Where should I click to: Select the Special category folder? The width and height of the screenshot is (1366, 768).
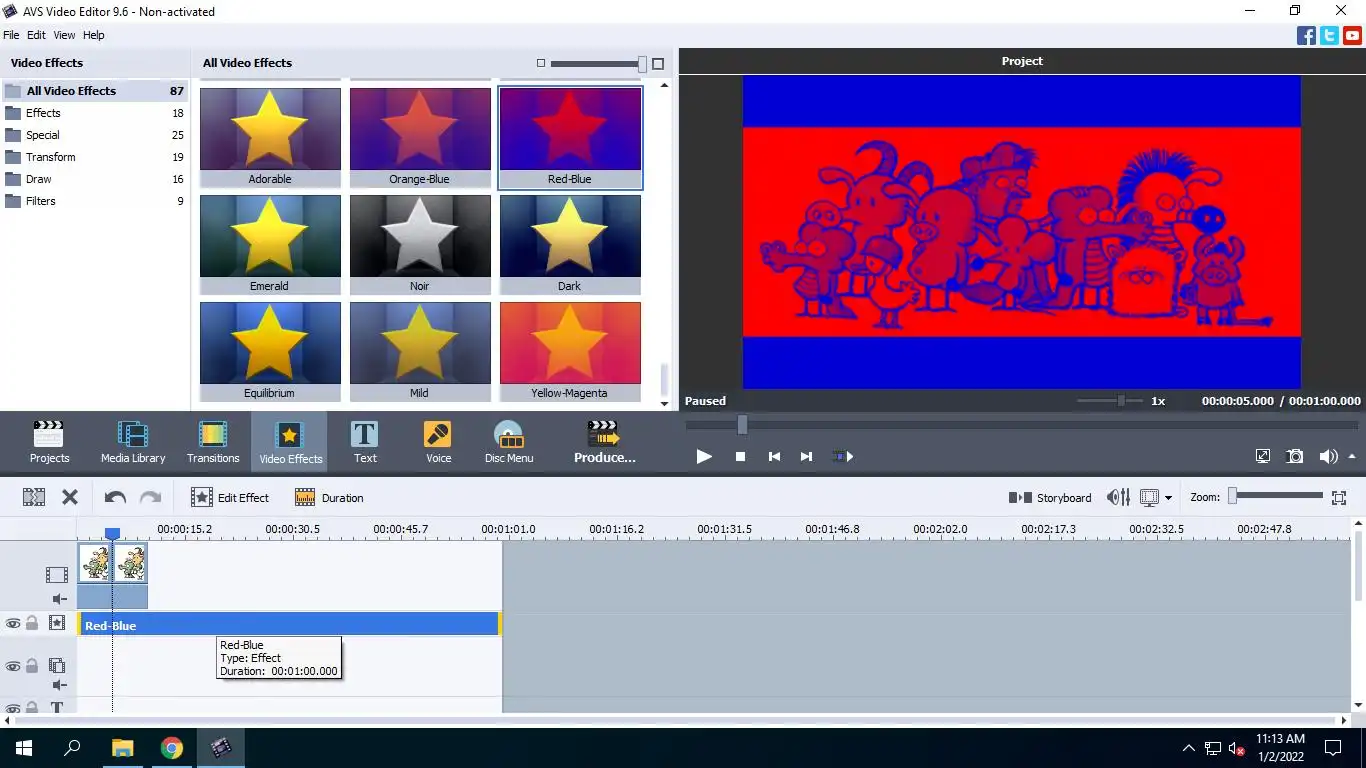click(94, 135)
